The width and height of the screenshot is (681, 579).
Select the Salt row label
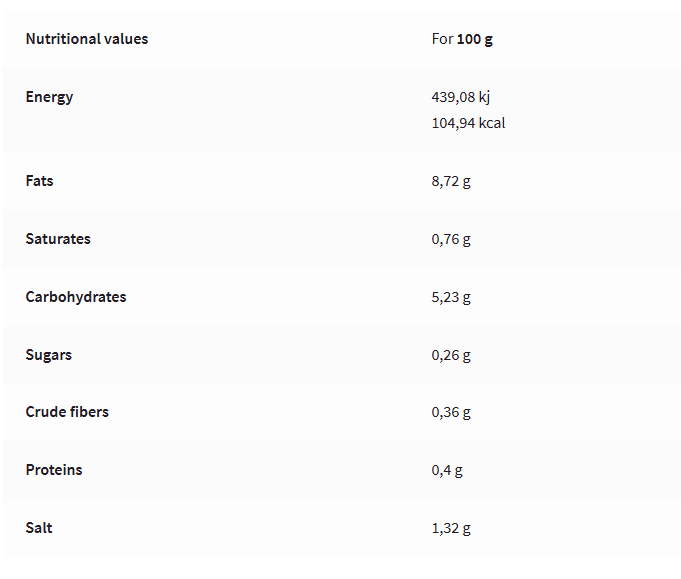pyautogui.click(x=39, y=527)
